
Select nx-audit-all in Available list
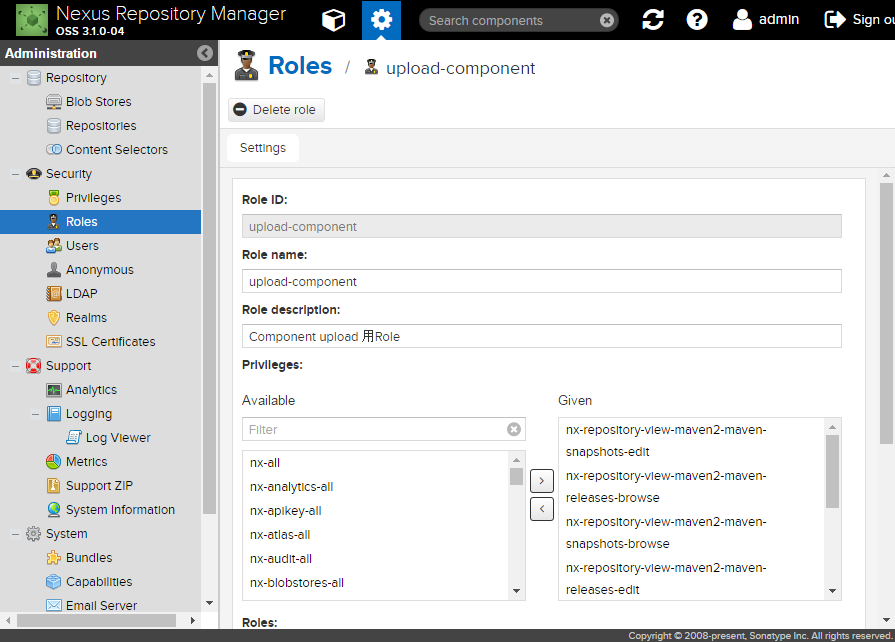(x=375, y=559)
